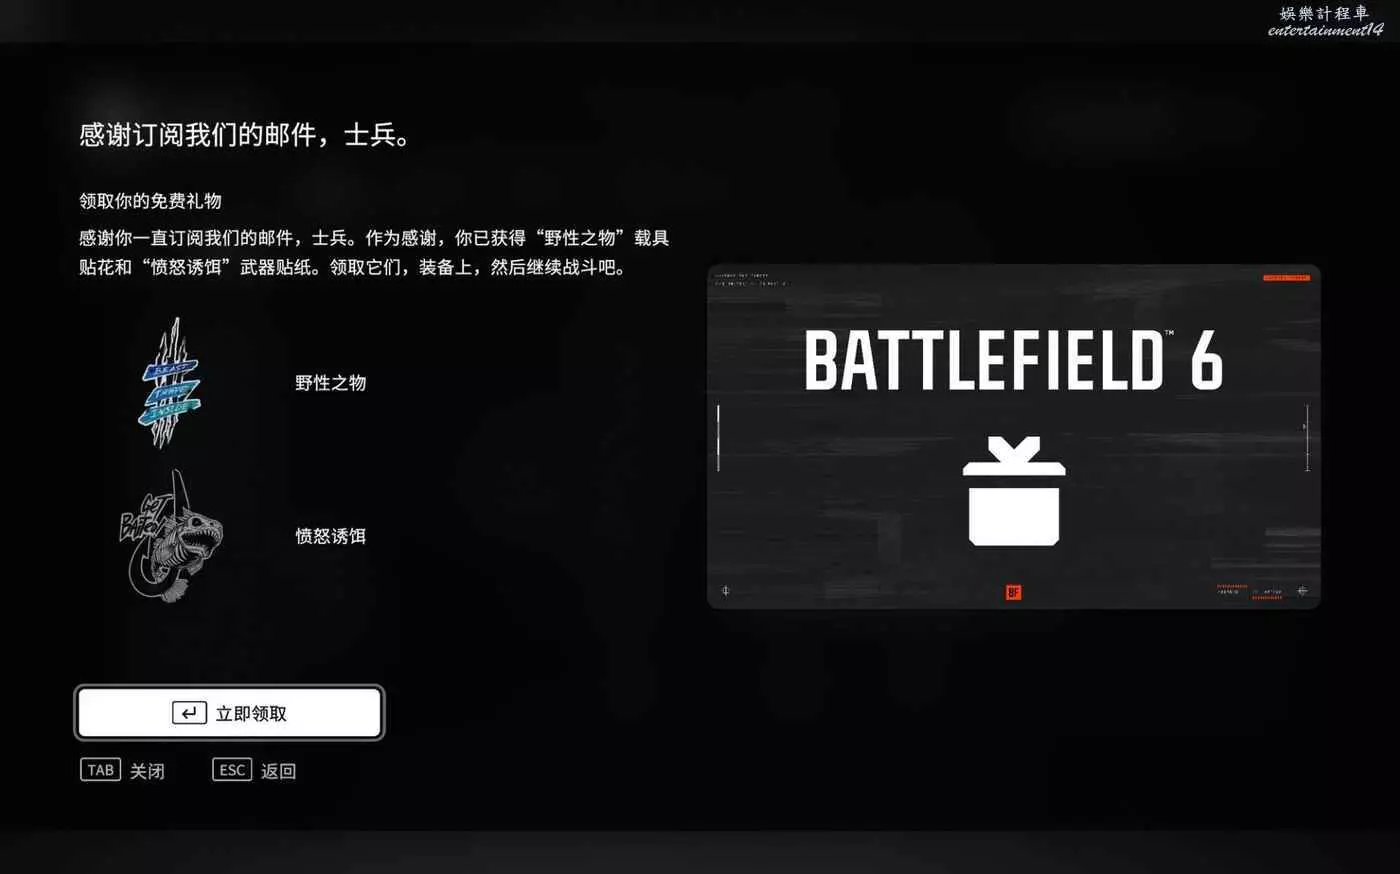Select the 关闭 close label

(x=147, y=771)
